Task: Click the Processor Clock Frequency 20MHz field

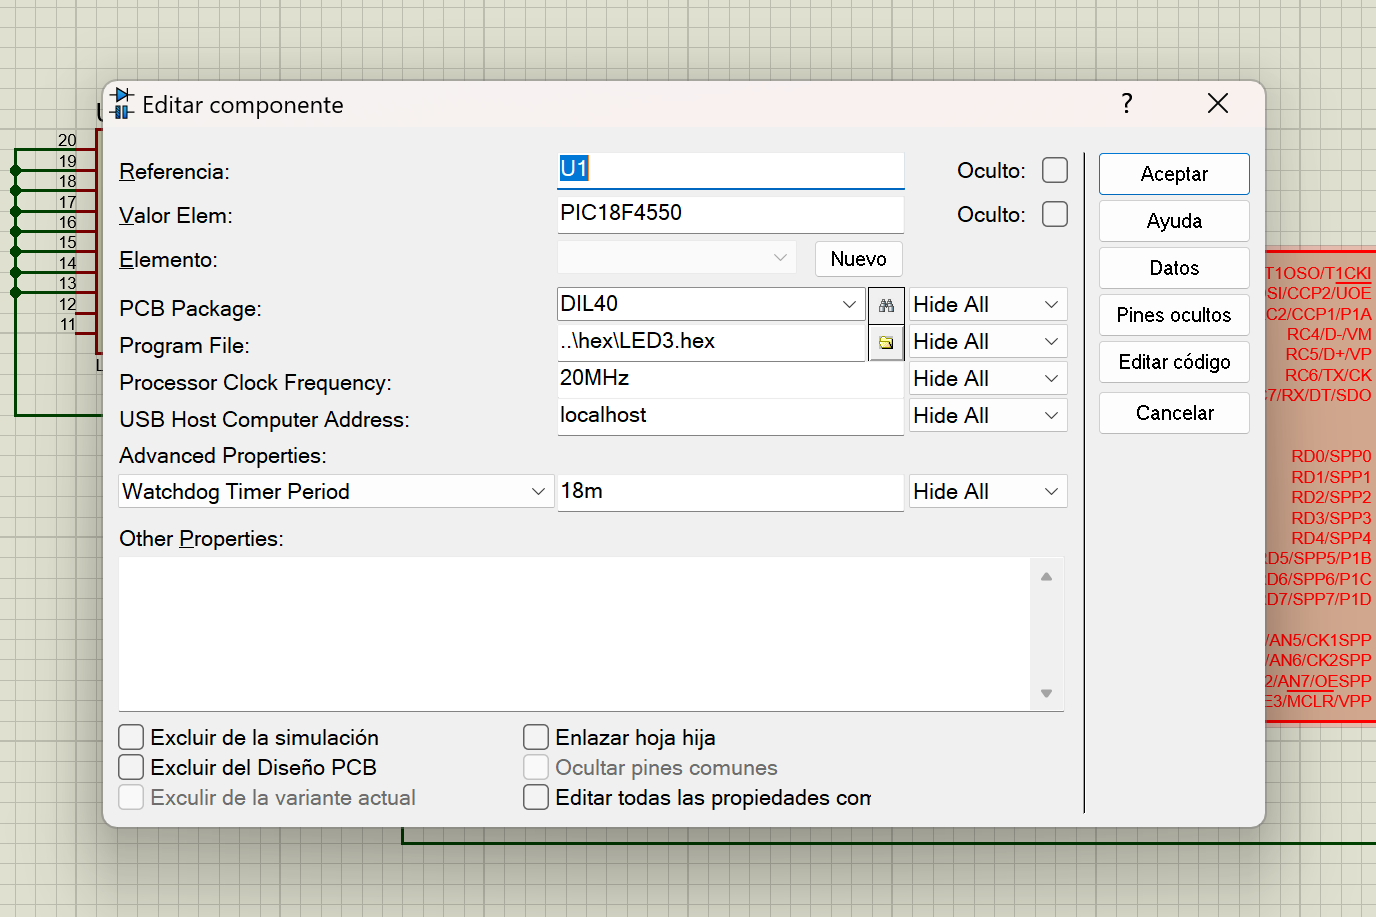Action: 731,379
